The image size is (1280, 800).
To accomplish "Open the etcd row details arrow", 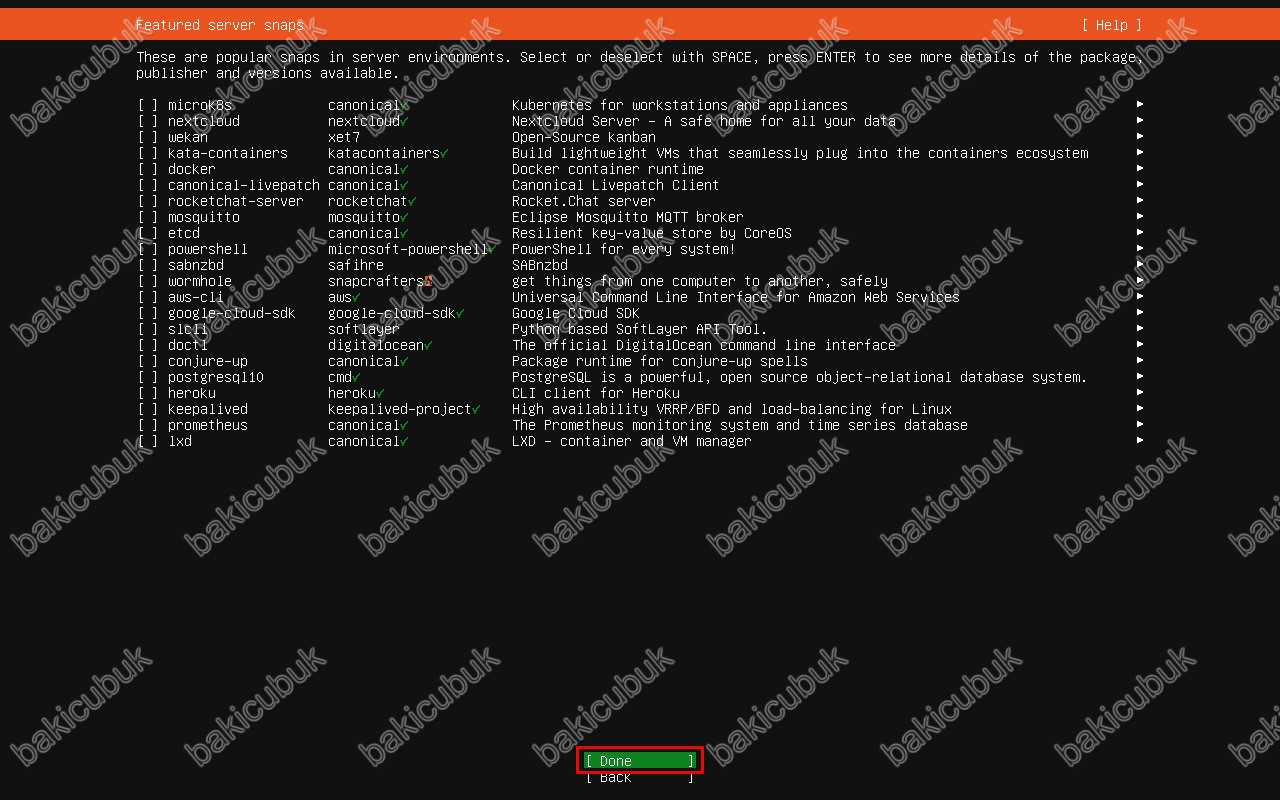I will click(1140, 233).
